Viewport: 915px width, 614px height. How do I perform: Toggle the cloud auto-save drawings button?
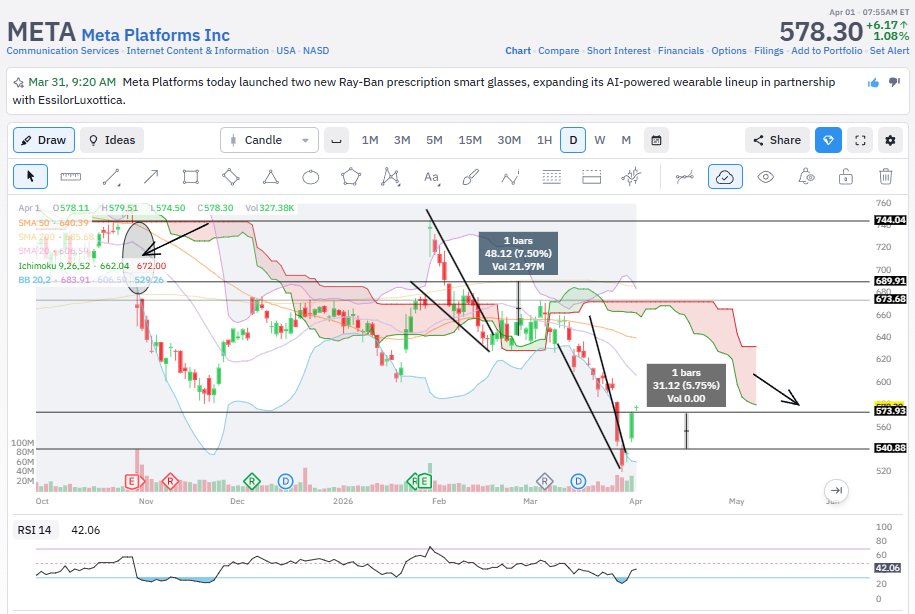725,176
